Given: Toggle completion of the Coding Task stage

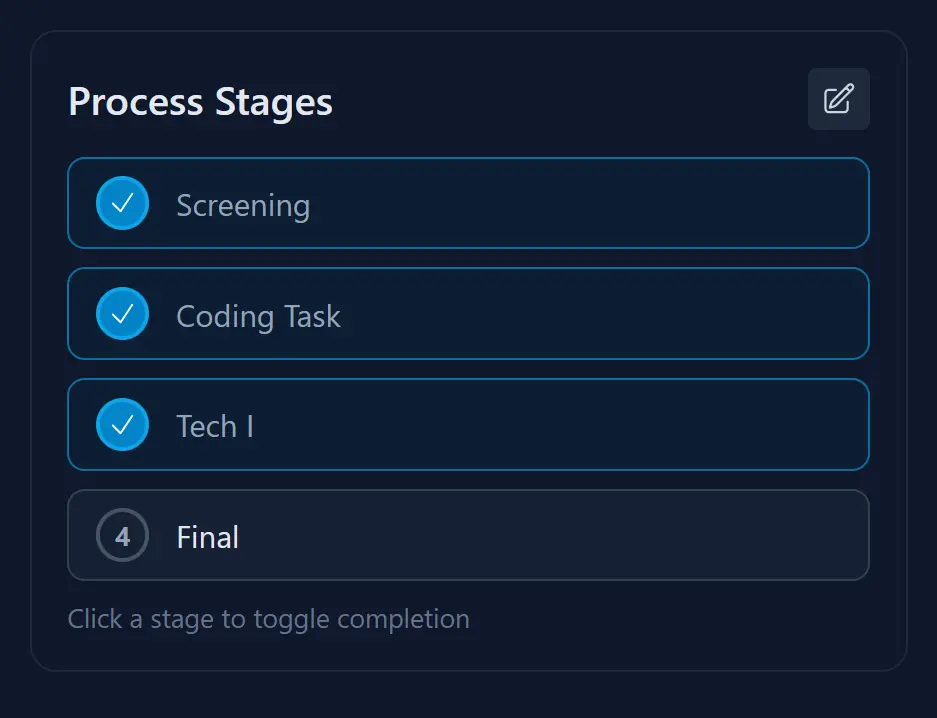Looking at the screenshot, I should tap(468, 314).
